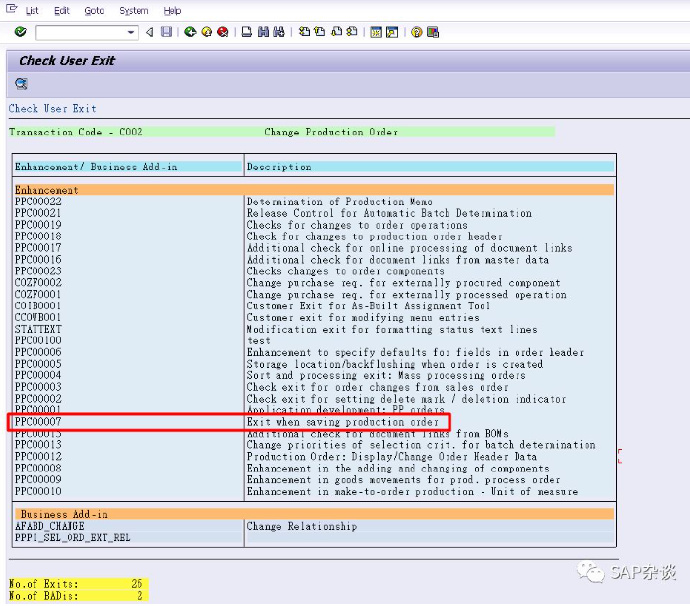Screen dimensions: 690x606
Task: Click the Create New Session icon
Action: coord(376,32)
